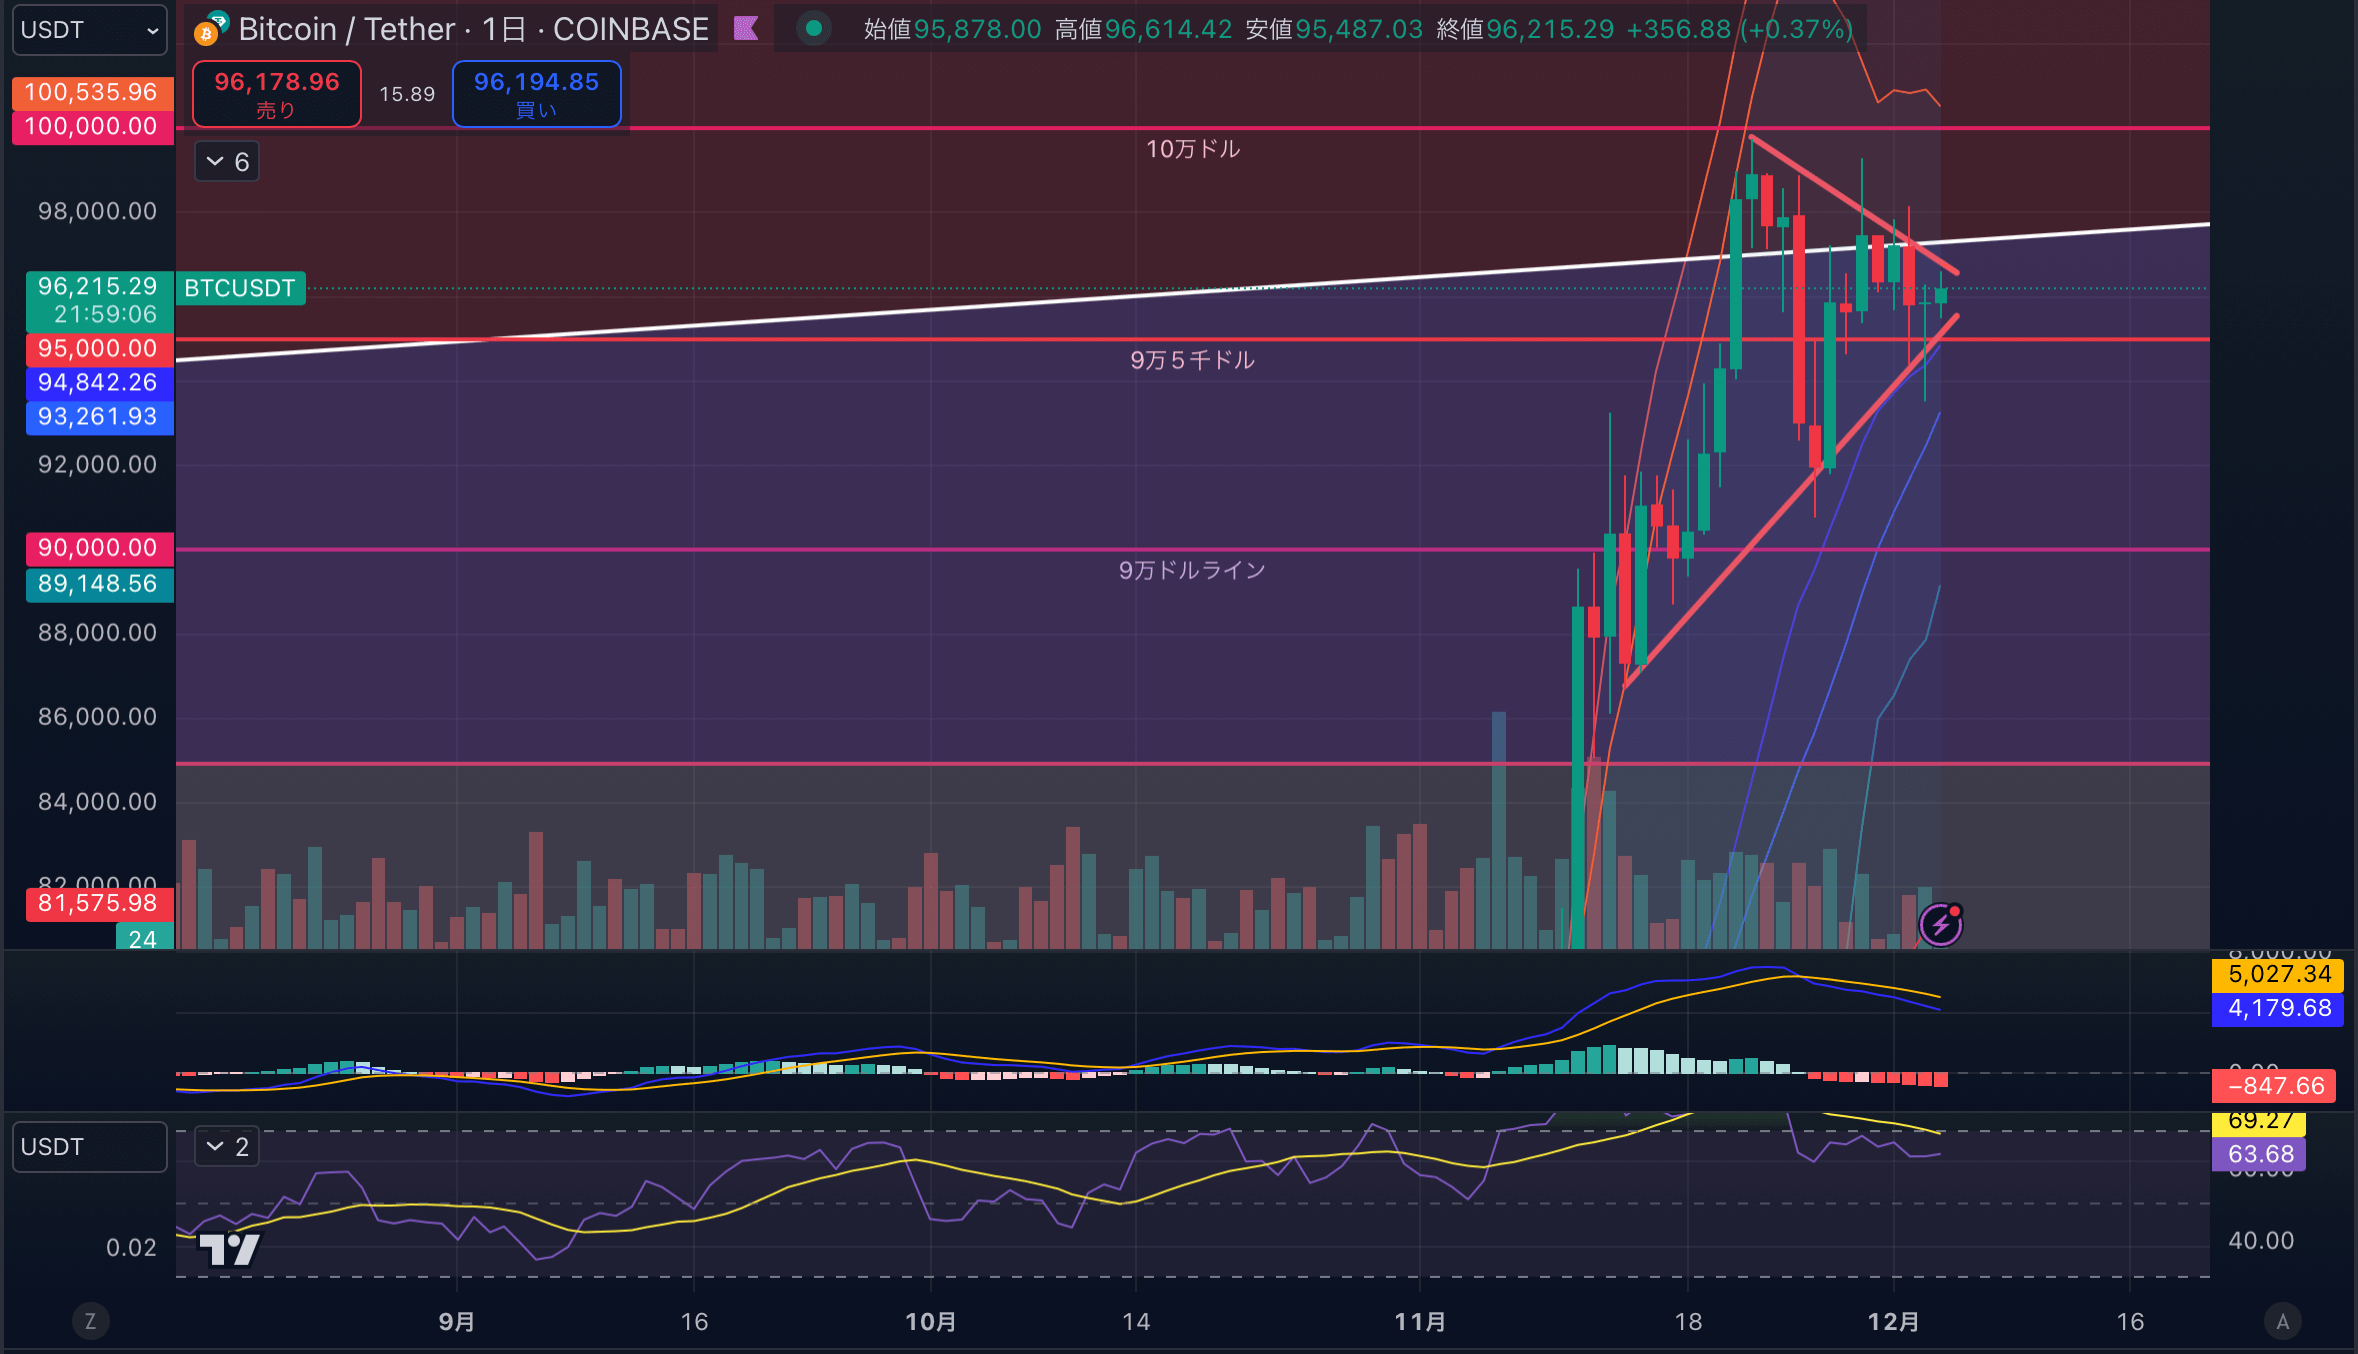Screen dimensions: 2358x1354
Task: Click the BTCUSDT green symbol tag
Action: (240, 288)
